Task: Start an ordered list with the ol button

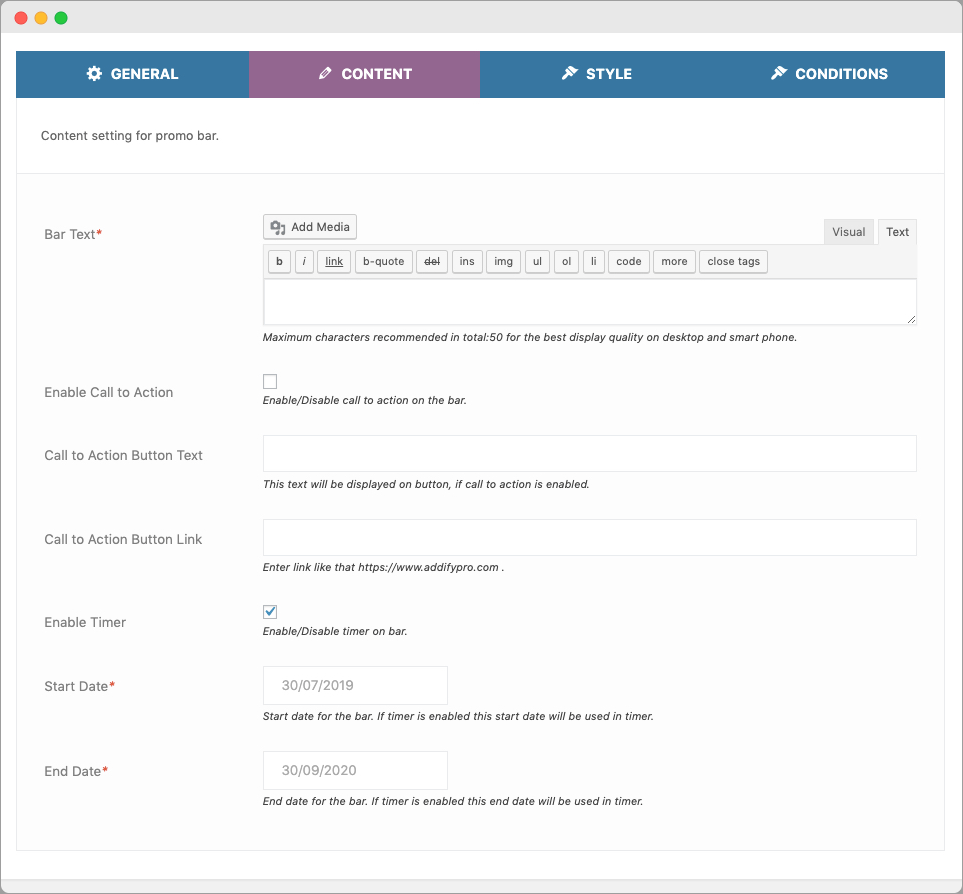Action: [x=566, y=261]
